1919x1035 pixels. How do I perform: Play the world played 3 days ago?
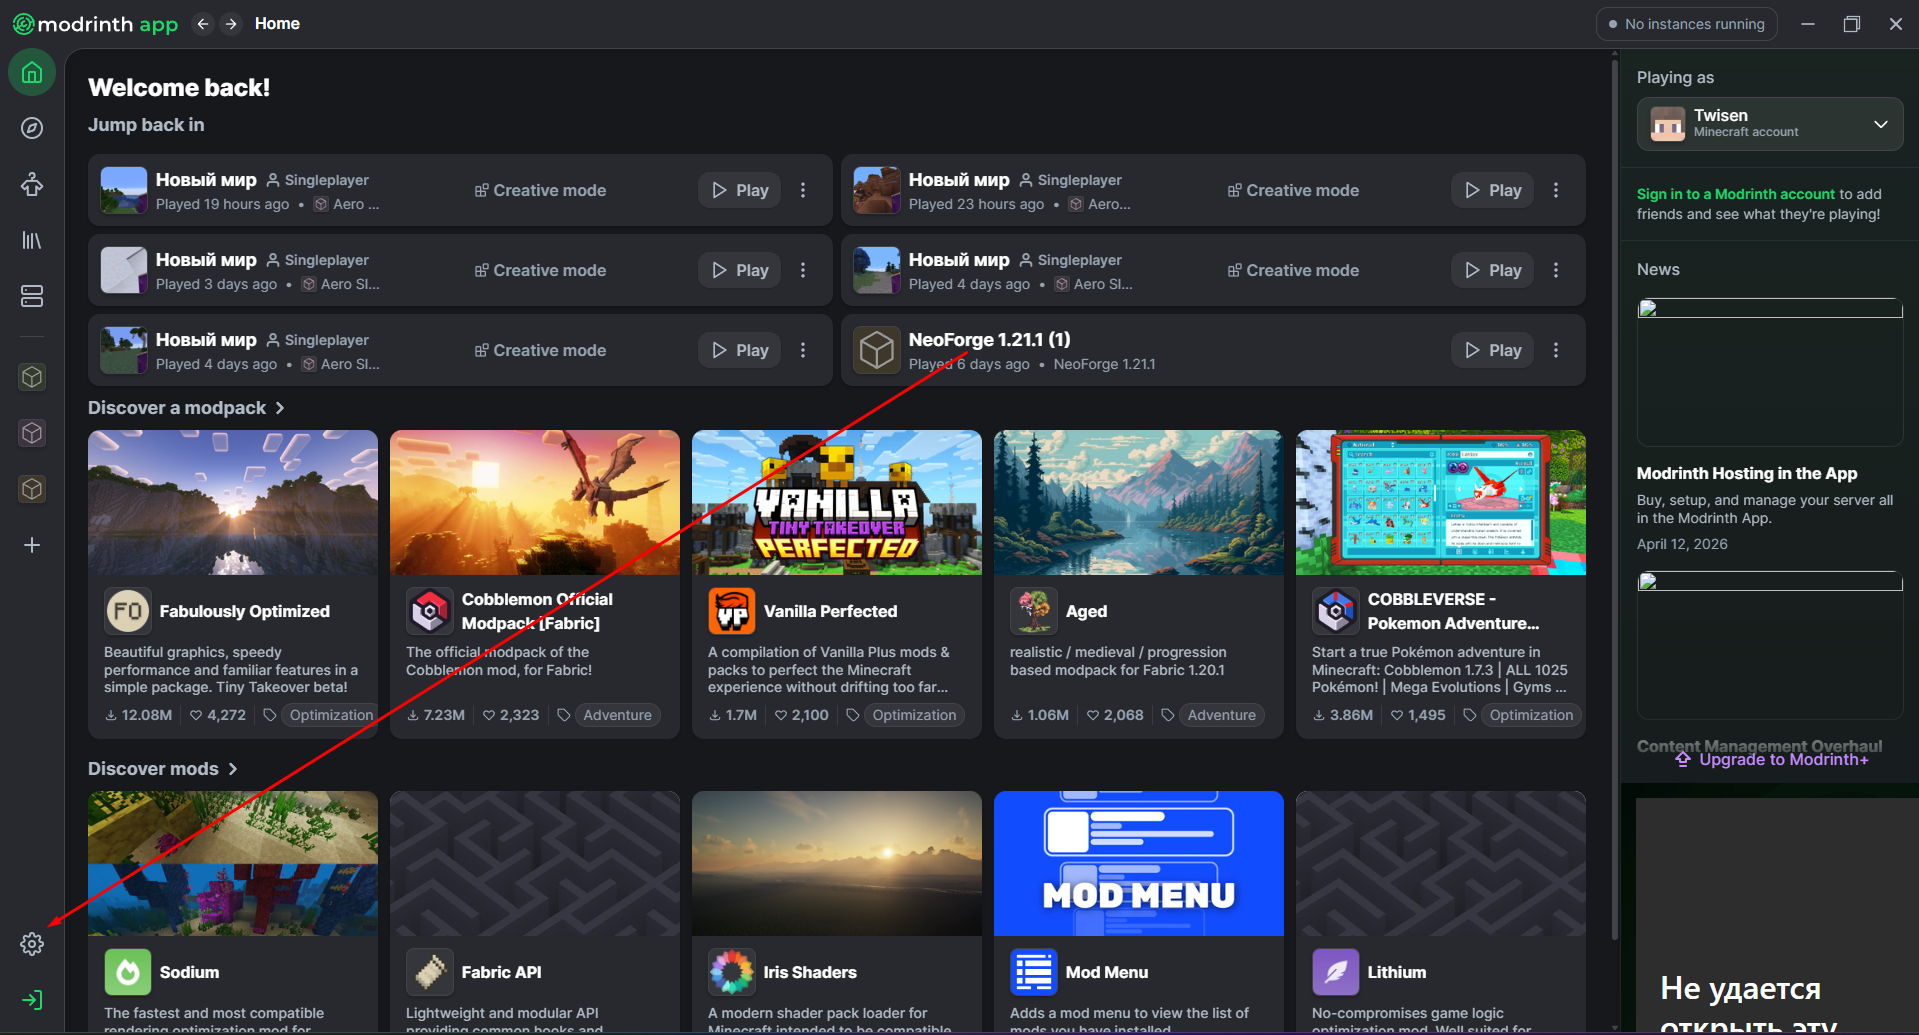tap(740, 270)
